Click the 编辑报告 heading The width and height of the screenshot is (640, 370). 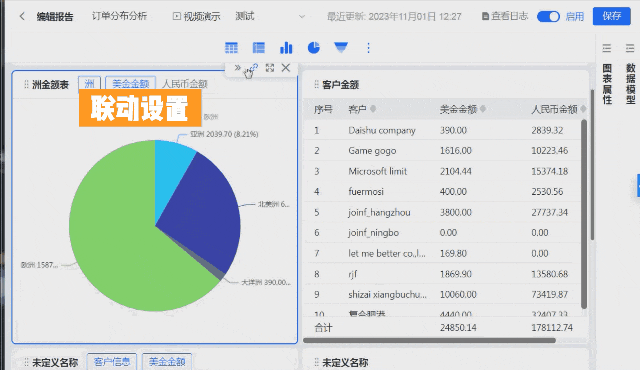tap(55, 16)
